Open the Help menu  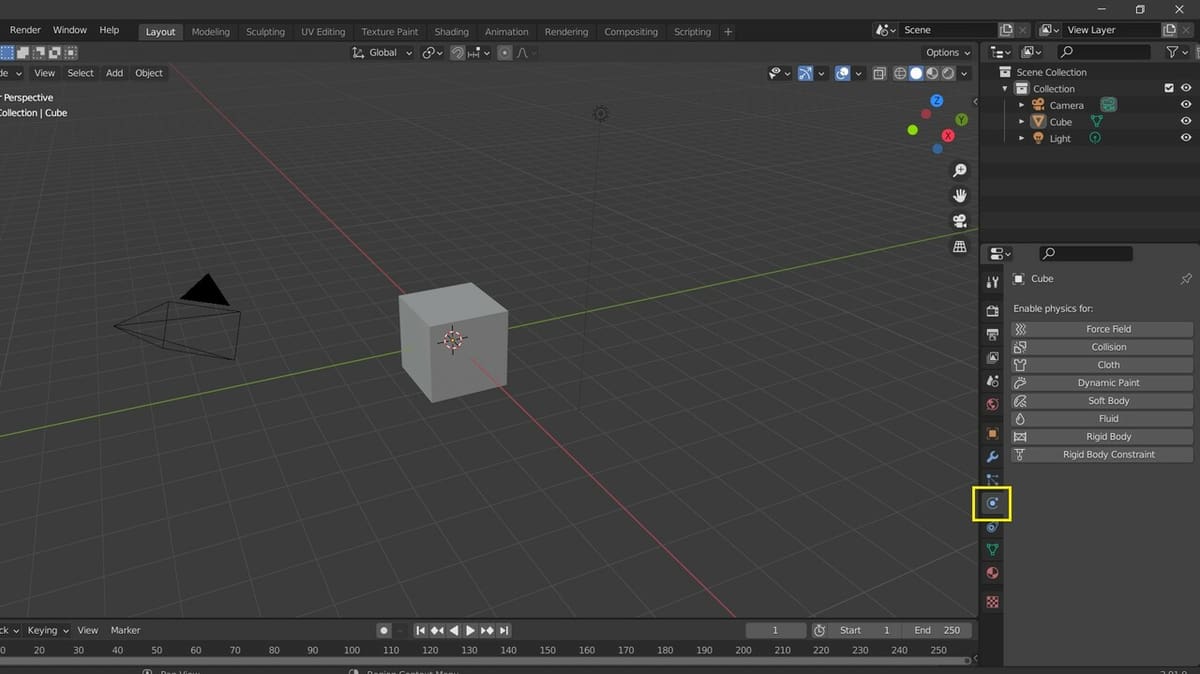(x=109, y=30)
